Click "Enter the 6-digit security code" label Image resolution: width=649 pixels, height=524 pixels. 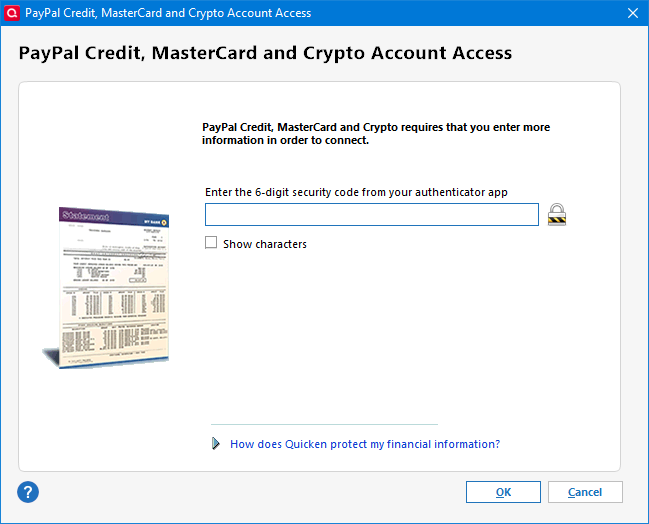pyautogui.click(x=356, y=192)
